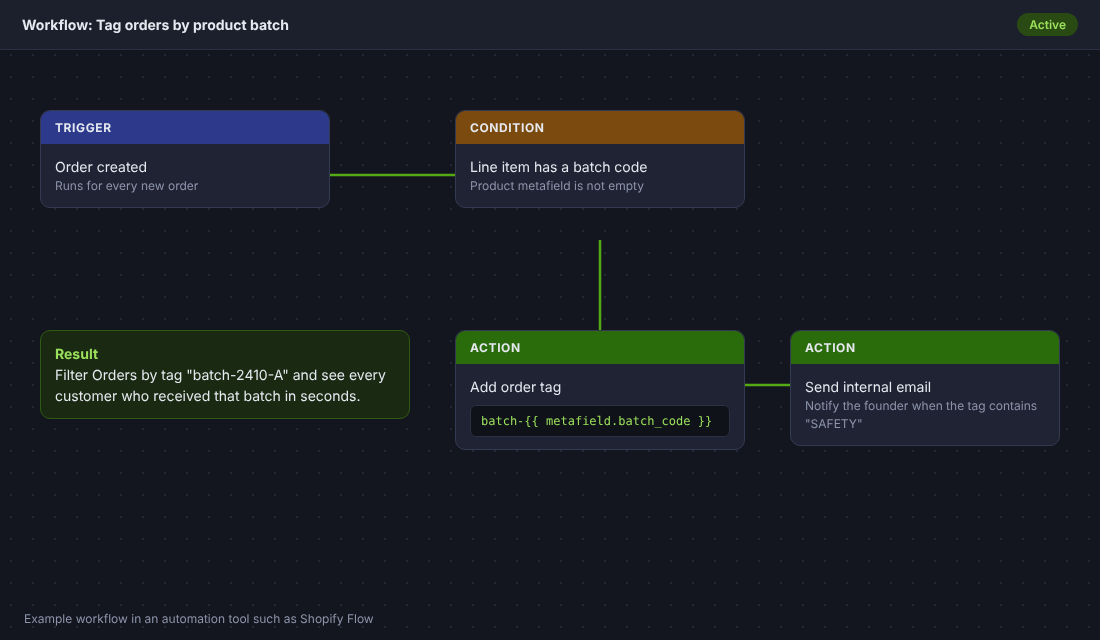
Task: Select the "Send internal email" action title
Action: click(x=868, y=387)
